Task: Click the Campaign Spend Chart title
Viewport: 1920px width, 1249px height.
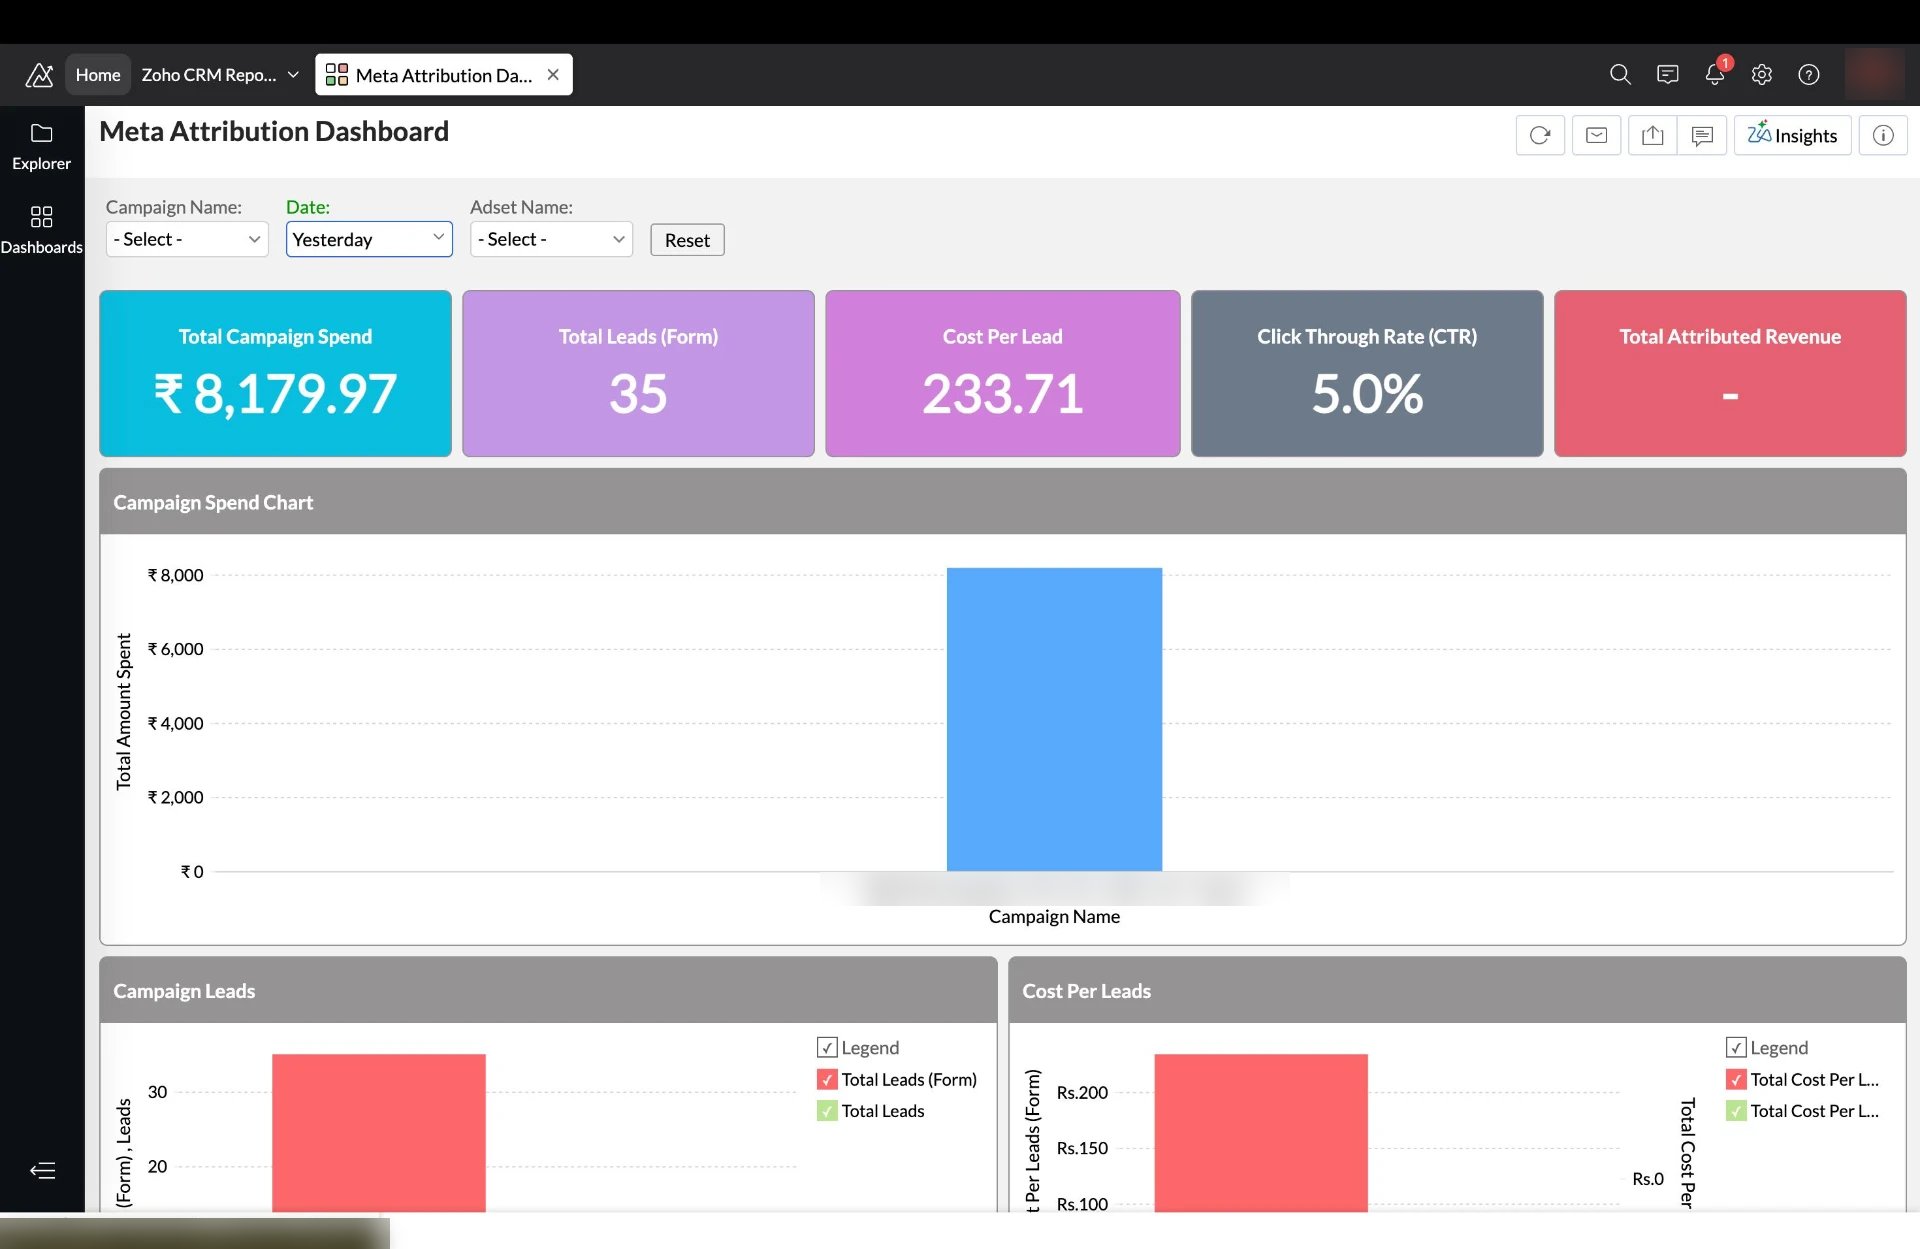Action: (213, 502)
